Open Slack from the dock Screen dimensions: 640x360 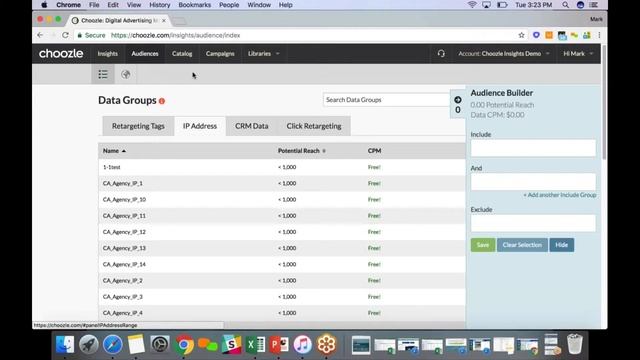point(231,344)
